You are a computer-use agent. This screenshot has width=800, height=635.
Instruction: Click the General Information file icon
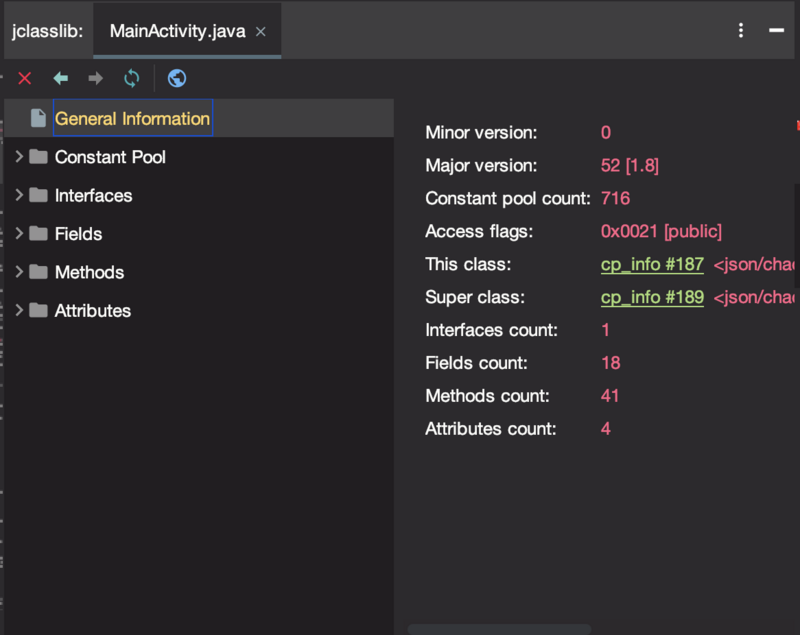(x=38, y=118)
